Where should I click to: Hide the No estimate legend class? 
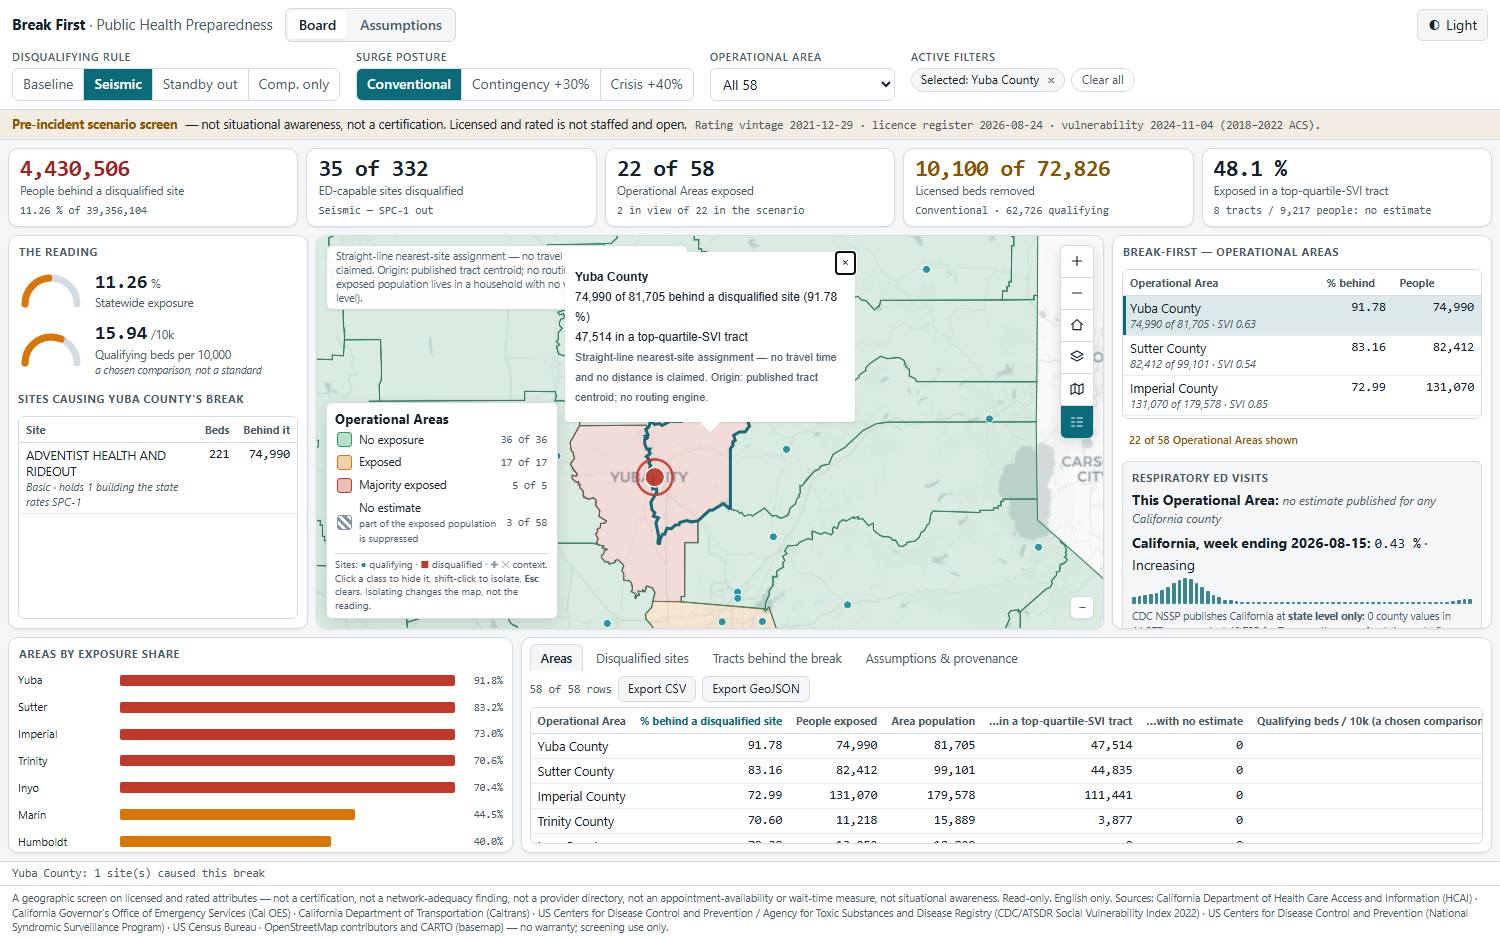[x=442, y=523]
